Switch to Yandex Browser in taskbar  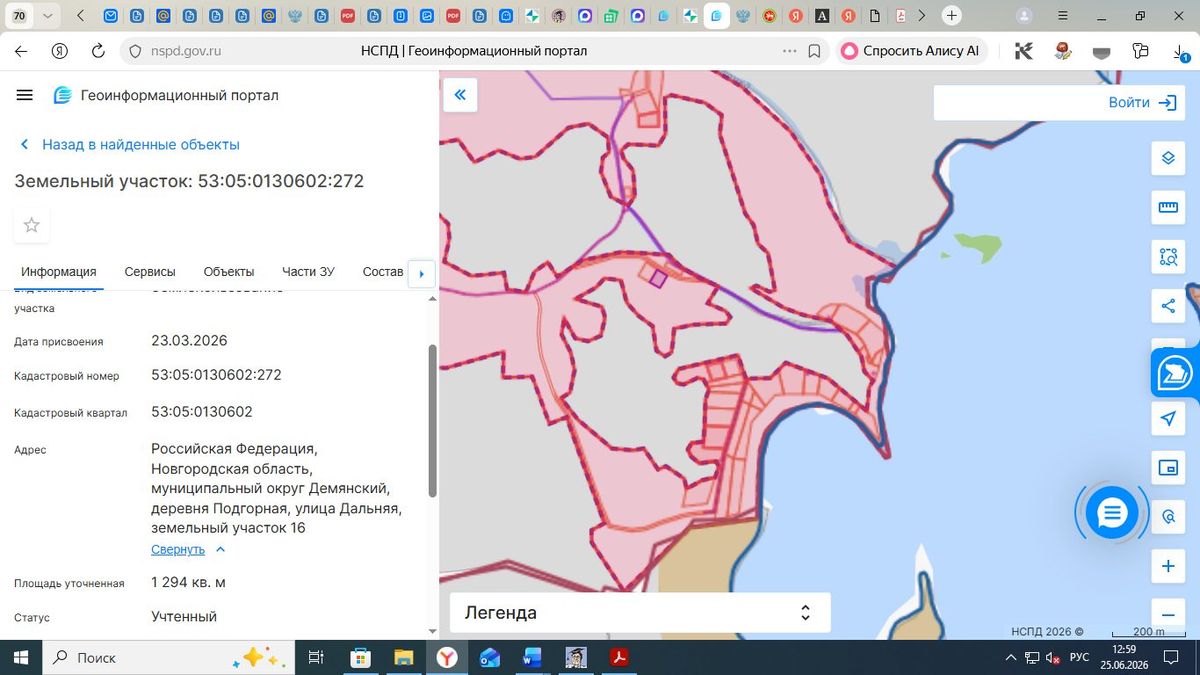click(x=446, y=657)
